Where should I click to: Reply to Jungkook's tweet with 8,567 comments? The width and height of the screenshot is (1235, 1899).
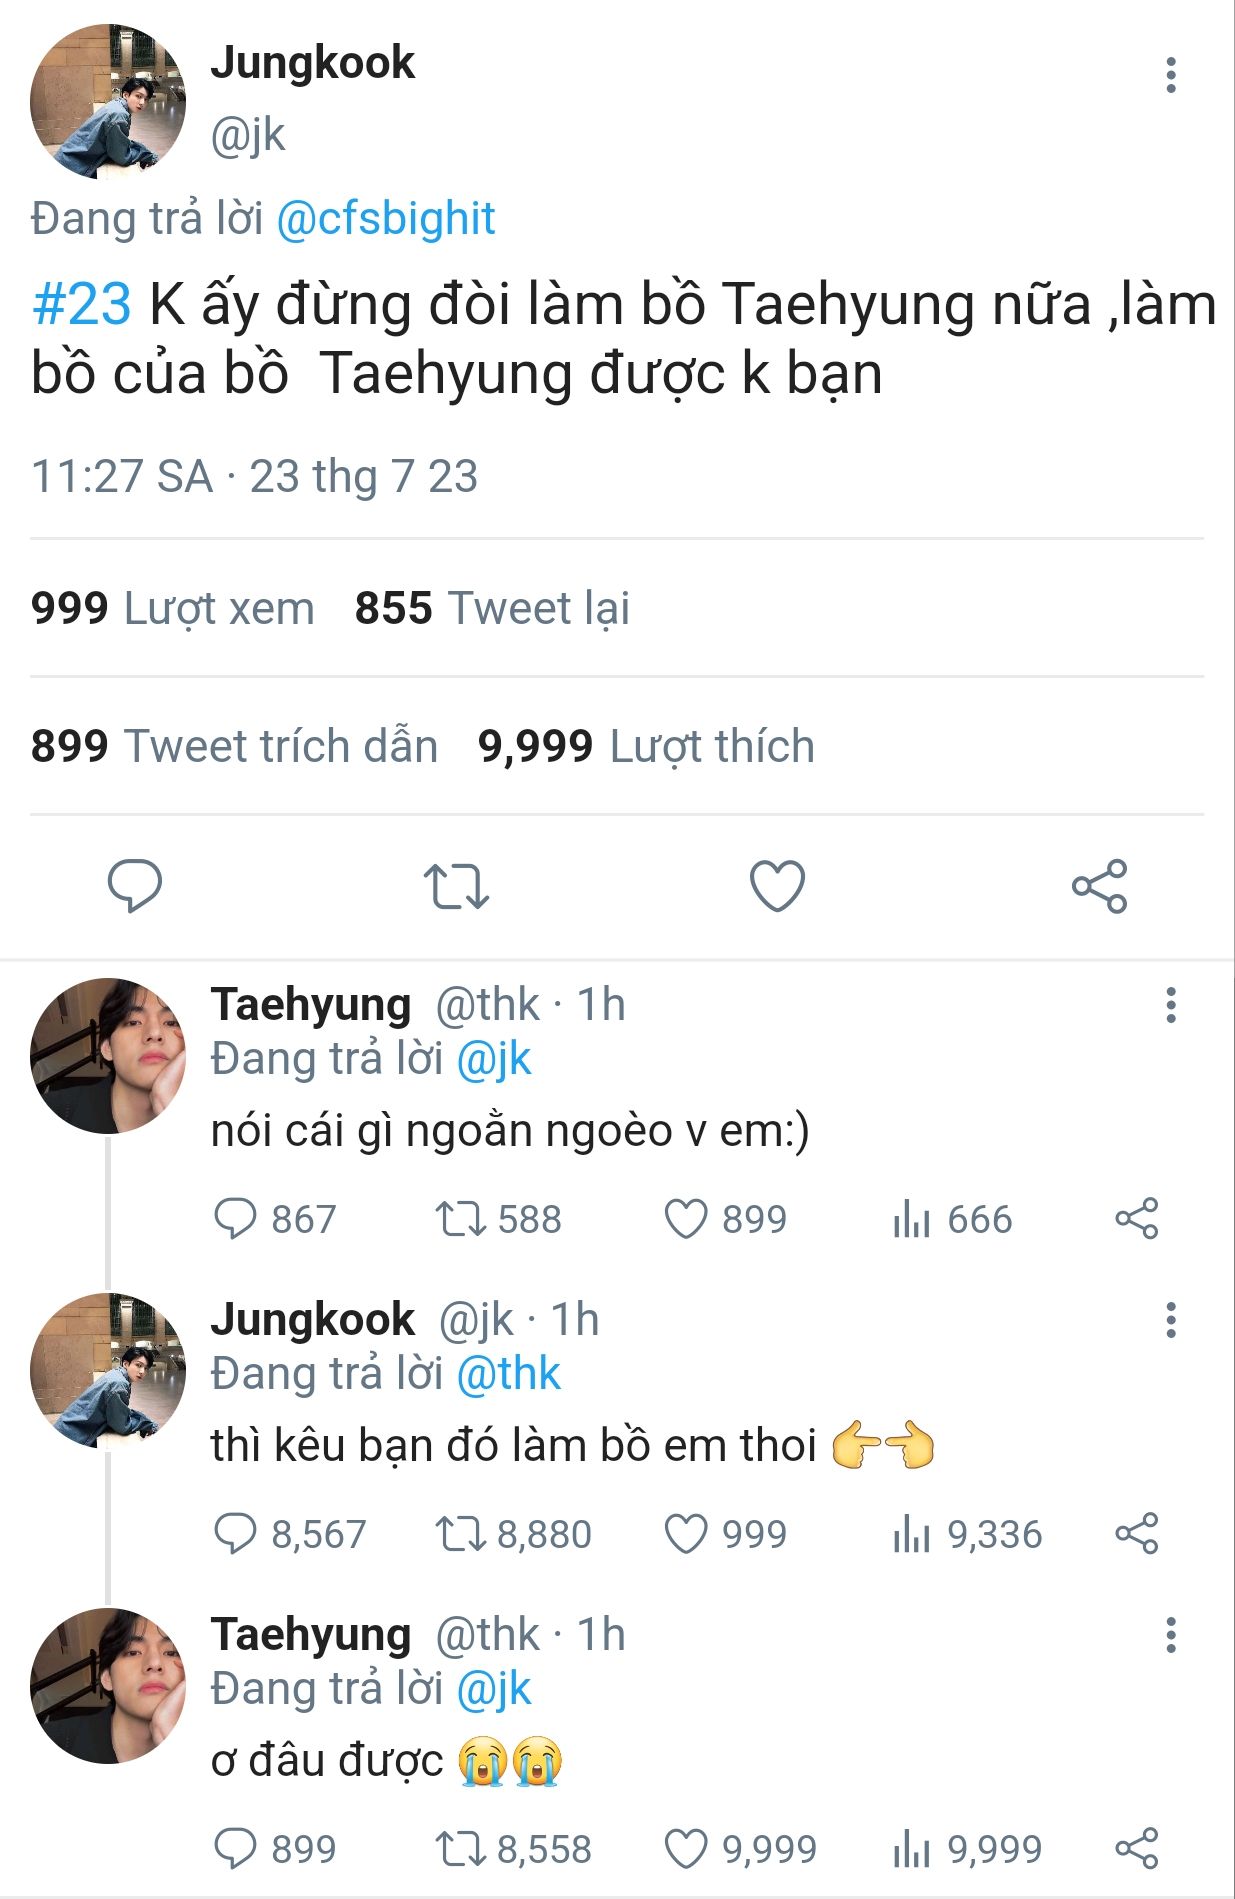pyautogui.click(x=236, y=1534)
